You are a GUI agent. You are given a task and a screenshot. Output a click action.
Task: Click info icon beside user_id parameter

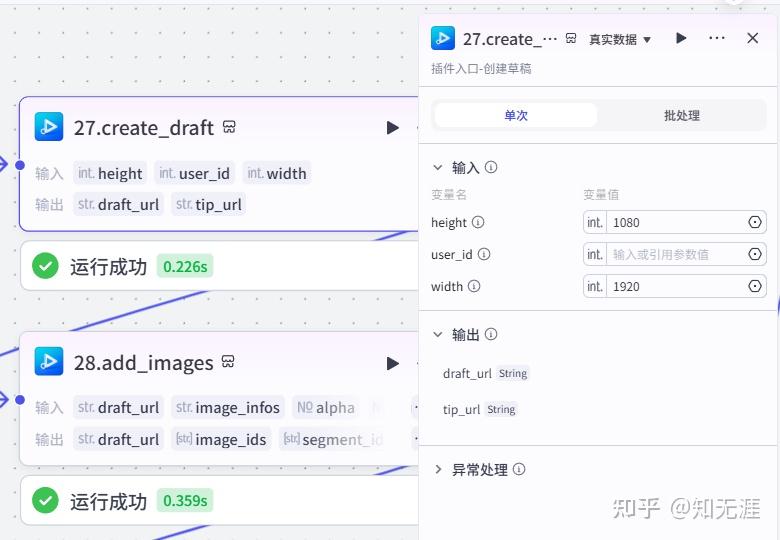484,255
